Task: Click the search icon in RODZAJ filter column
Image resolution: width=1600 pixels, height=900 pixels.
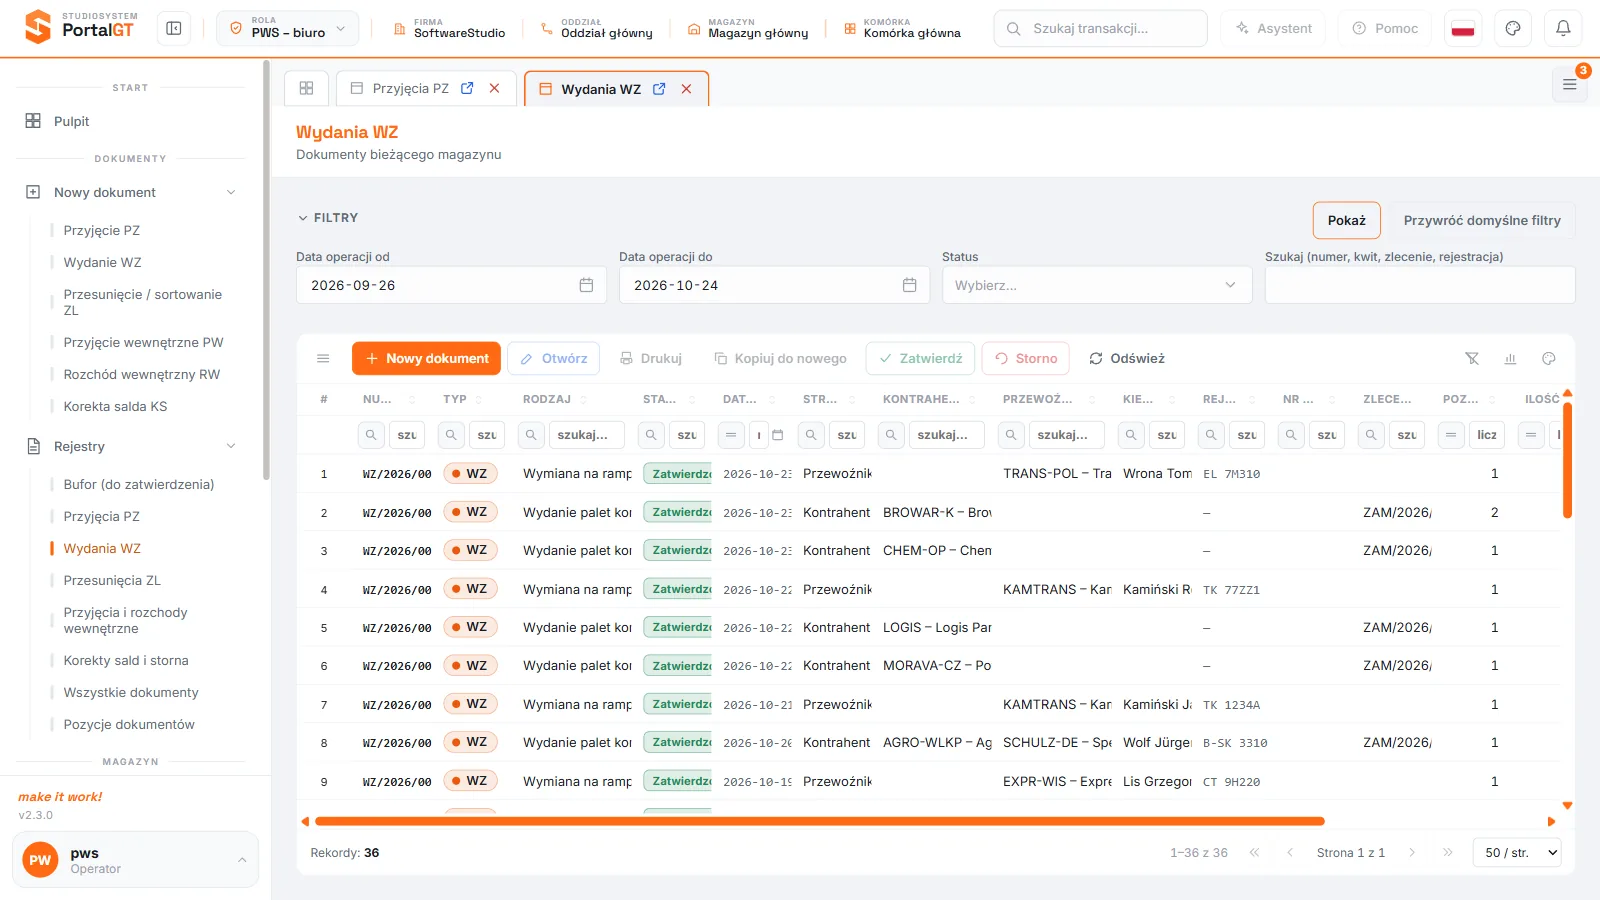Action: (x=531, y=435)
